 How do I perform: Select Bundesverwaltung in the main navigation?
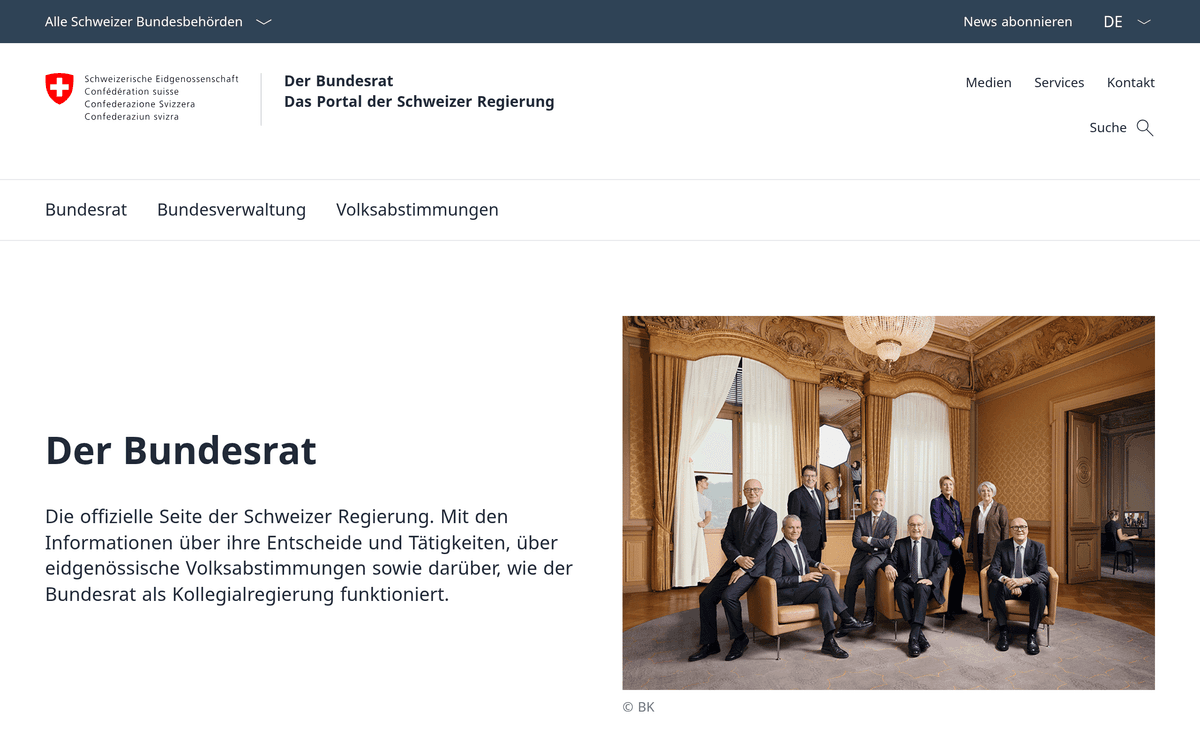231,210
